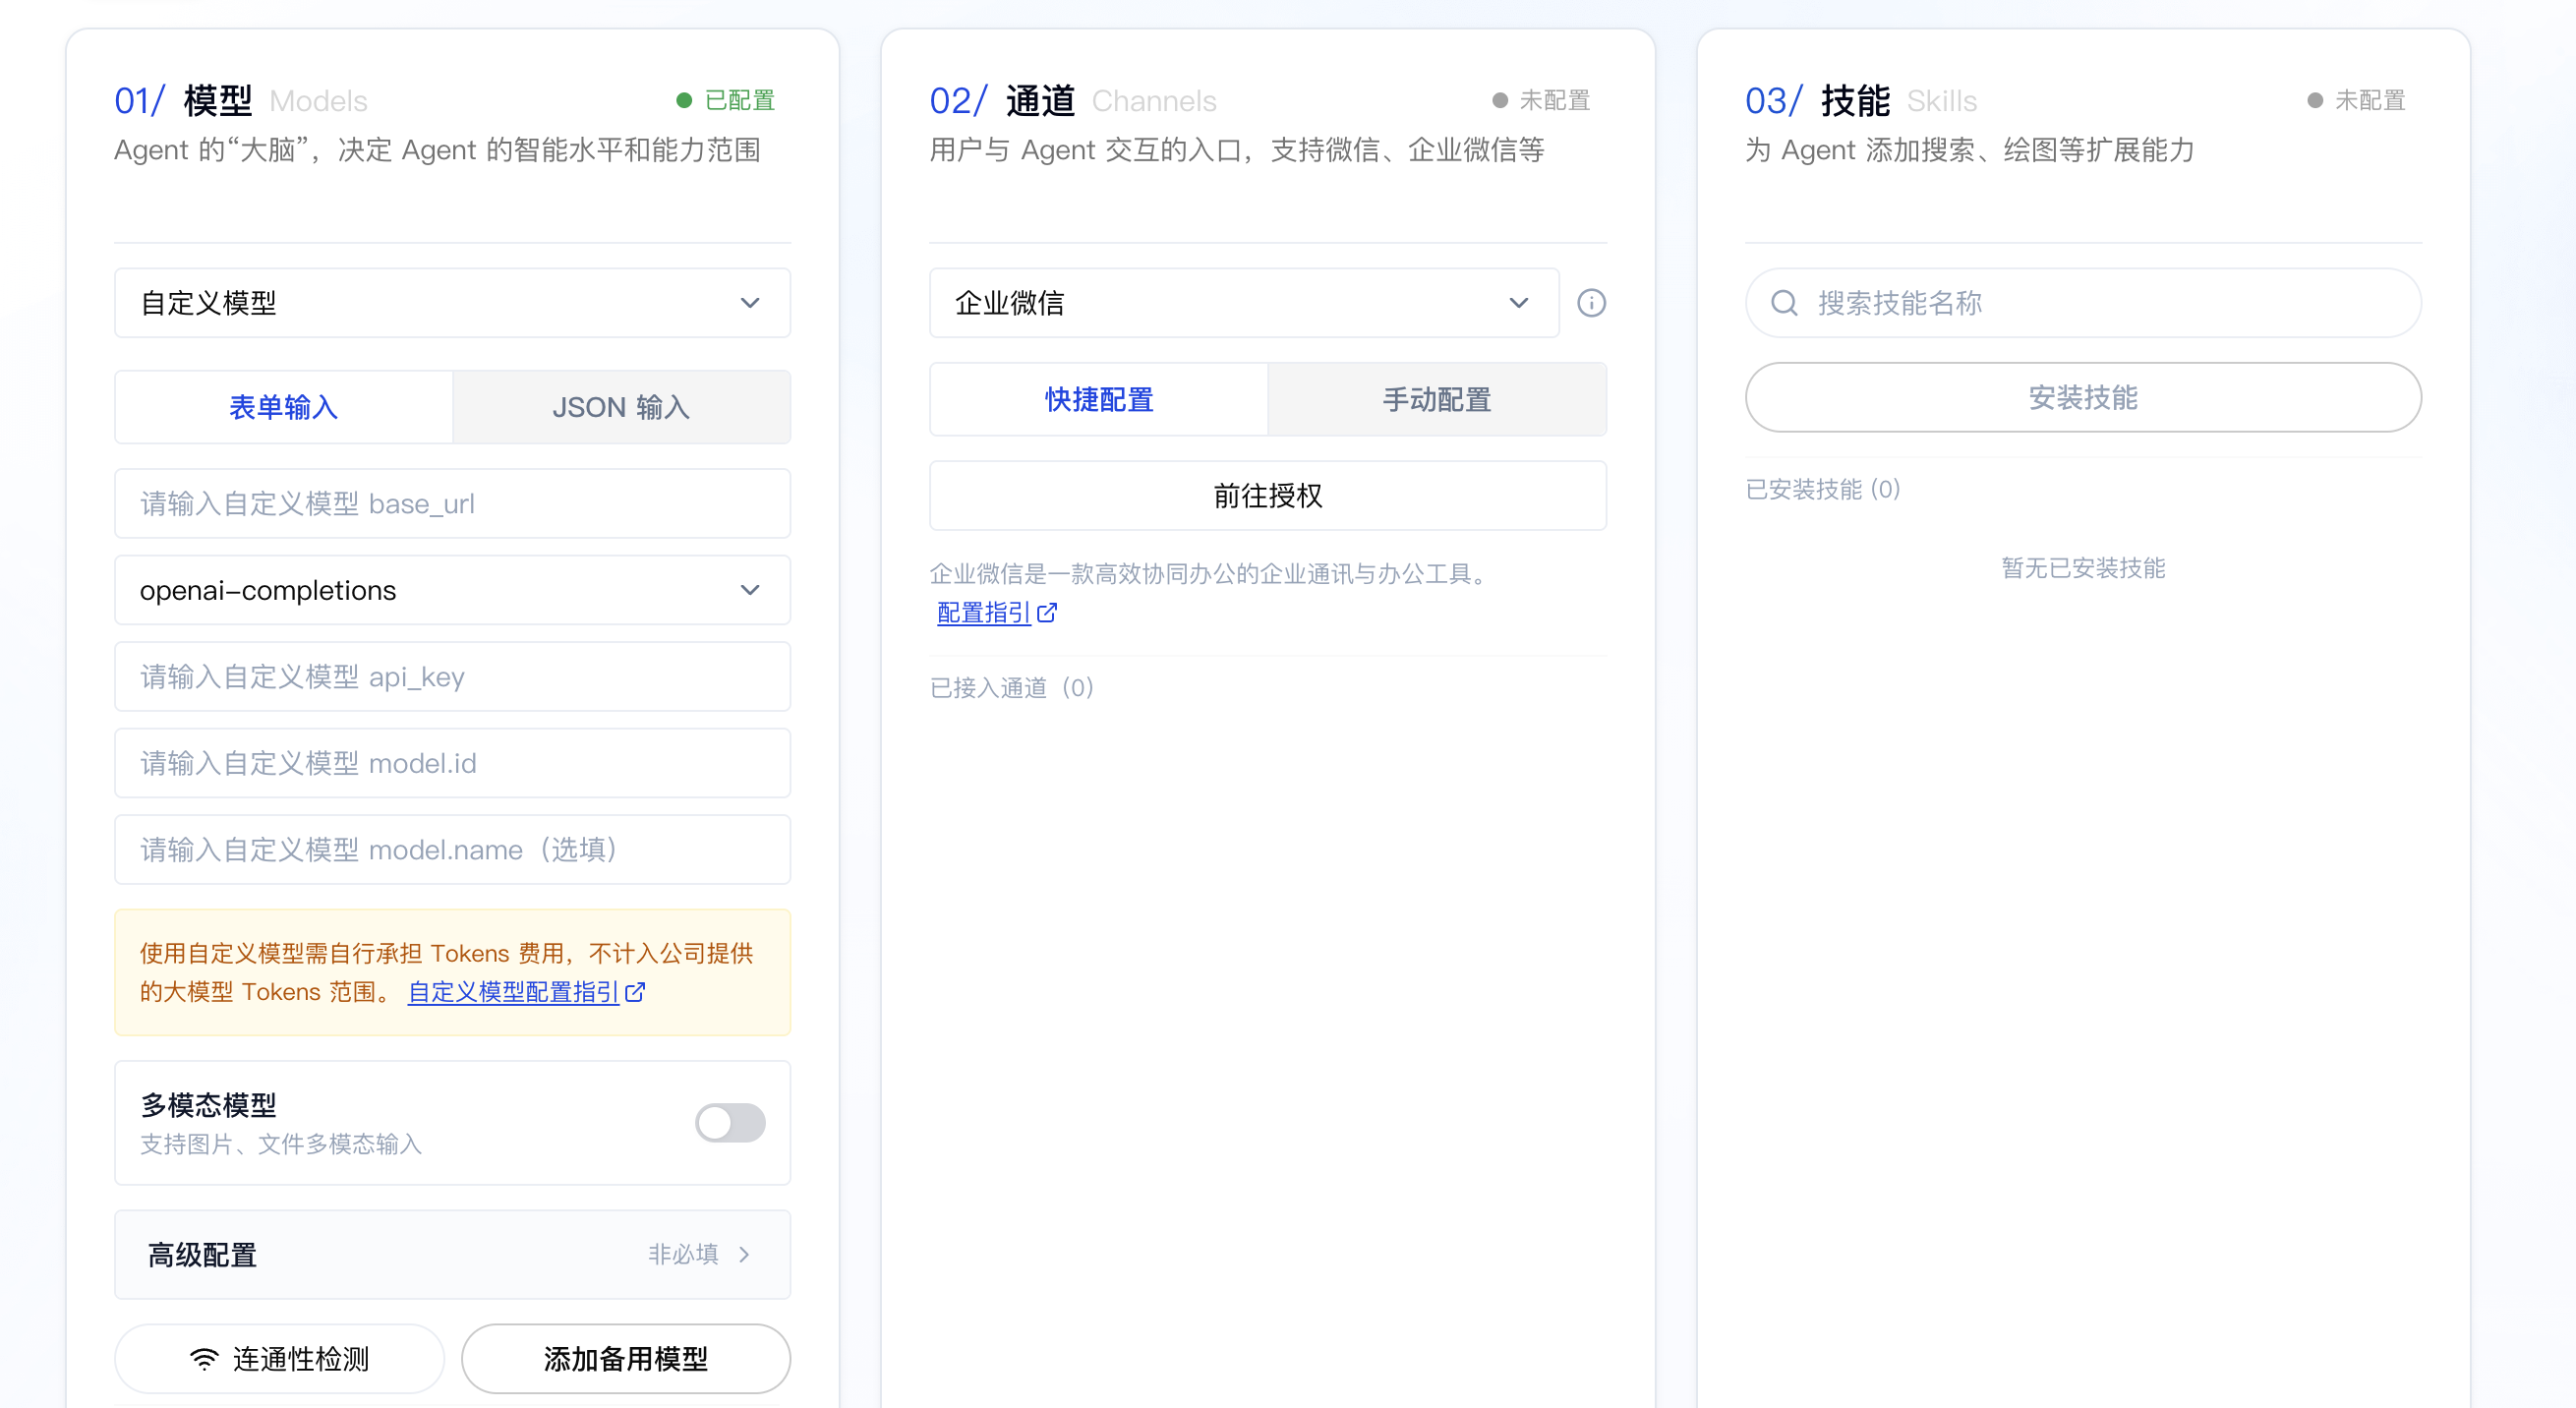Viewport: 2576px width, 1408px height.
Task: Click the 暂无已安装技能 text
Action: [x=2083, y=568]
